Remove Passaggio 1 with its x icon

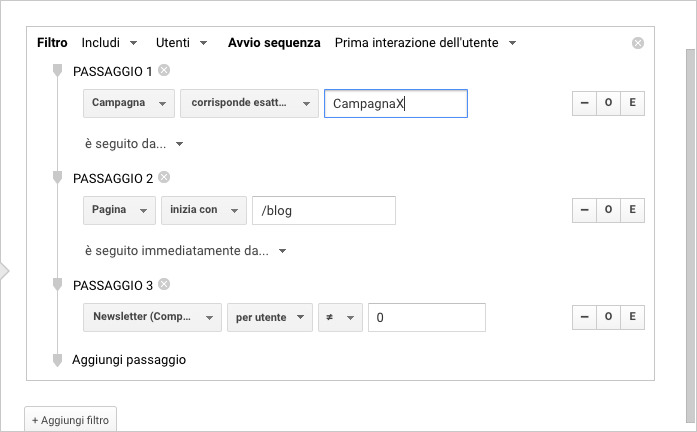(x=164, y=70)
